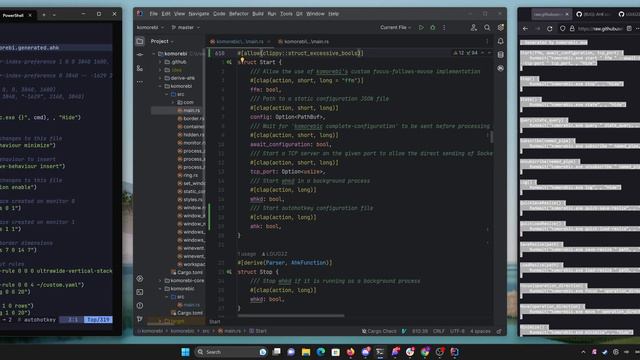Open Windows Terminal from the taskbar
Screen dimensions: 640x360
[x=380, y=352]
